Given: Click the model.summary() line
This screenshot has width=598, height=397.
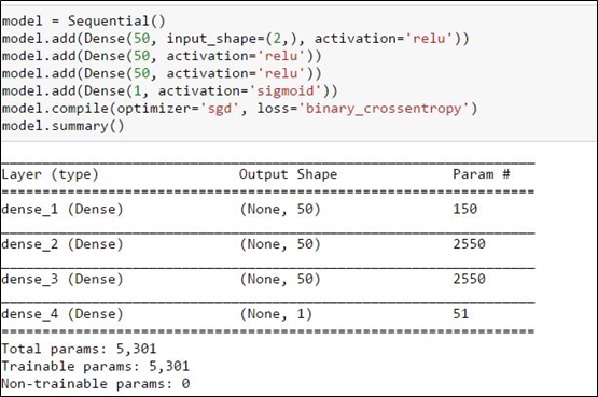Looking at the screenshot, I should (x=63, y=126).
